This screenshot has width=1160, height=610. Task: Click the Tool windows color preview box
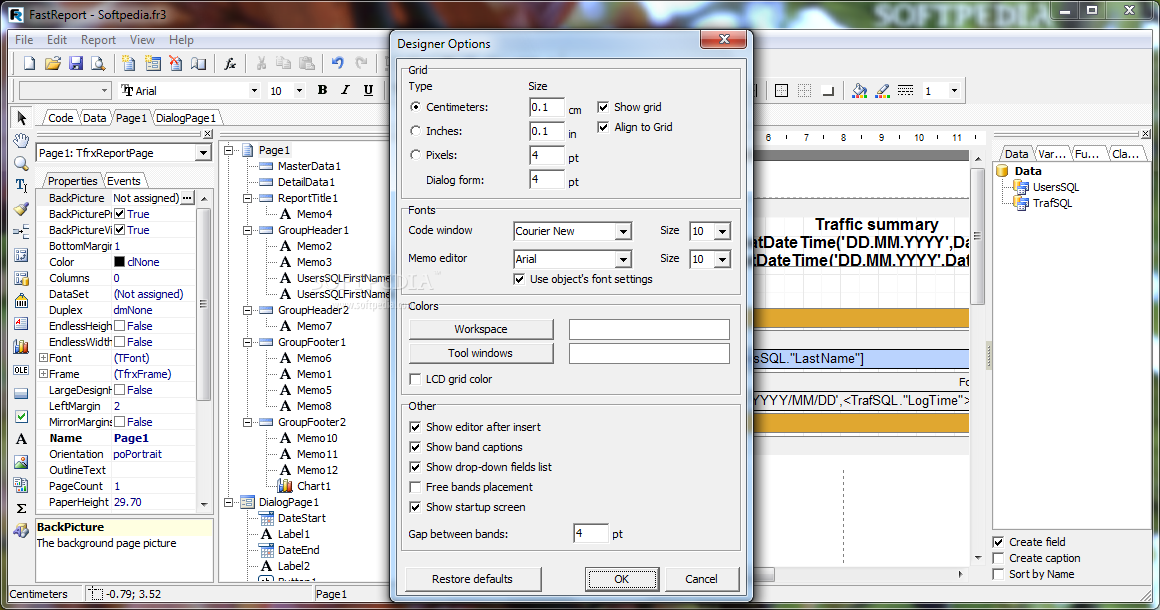tap(649, 353)
